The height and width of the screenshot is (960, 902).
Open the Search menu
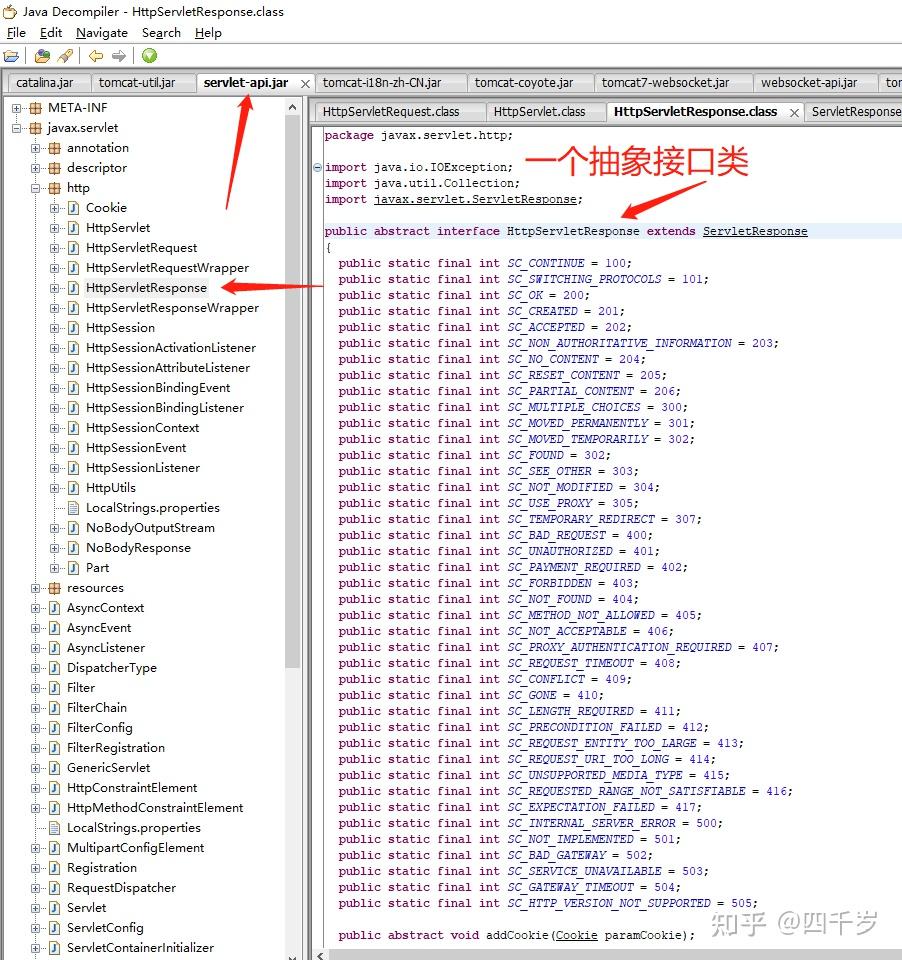161,33
